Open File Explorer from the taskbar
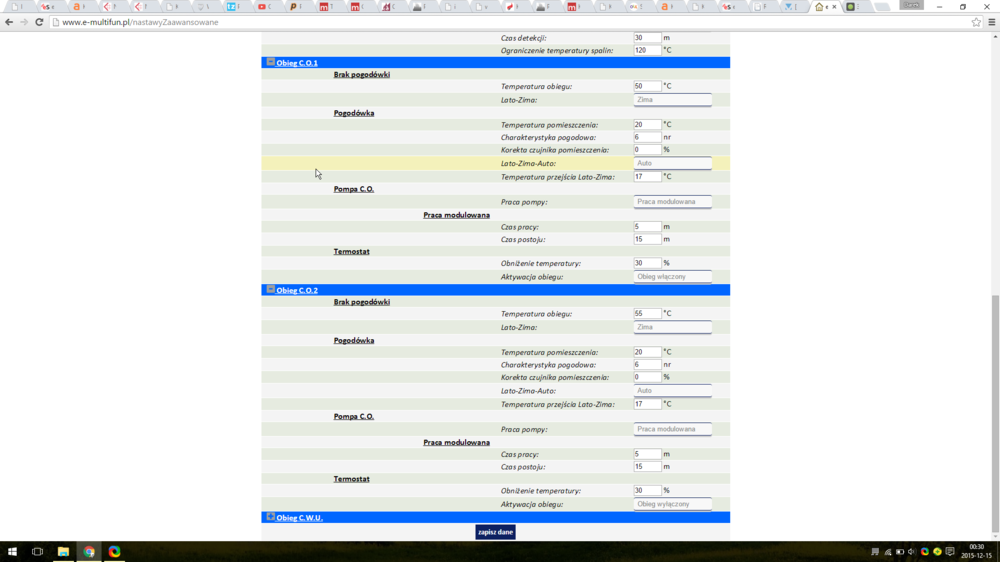Viewport: 1000px width, 562px height. (63, 551)
